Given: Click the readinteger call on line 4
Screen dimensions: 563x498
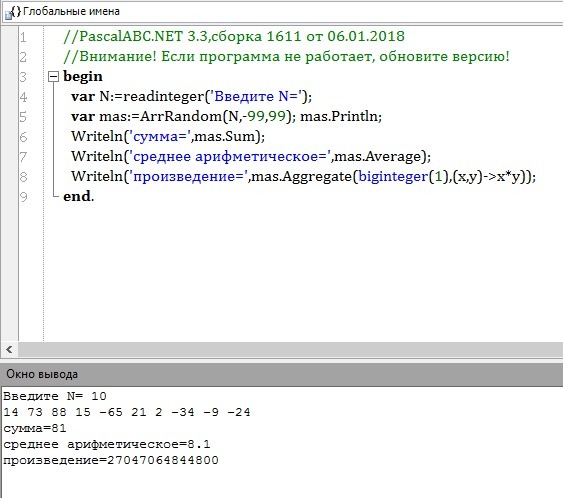Looking at the screenshot, I should pyautogui.click(x=163, y=97).
